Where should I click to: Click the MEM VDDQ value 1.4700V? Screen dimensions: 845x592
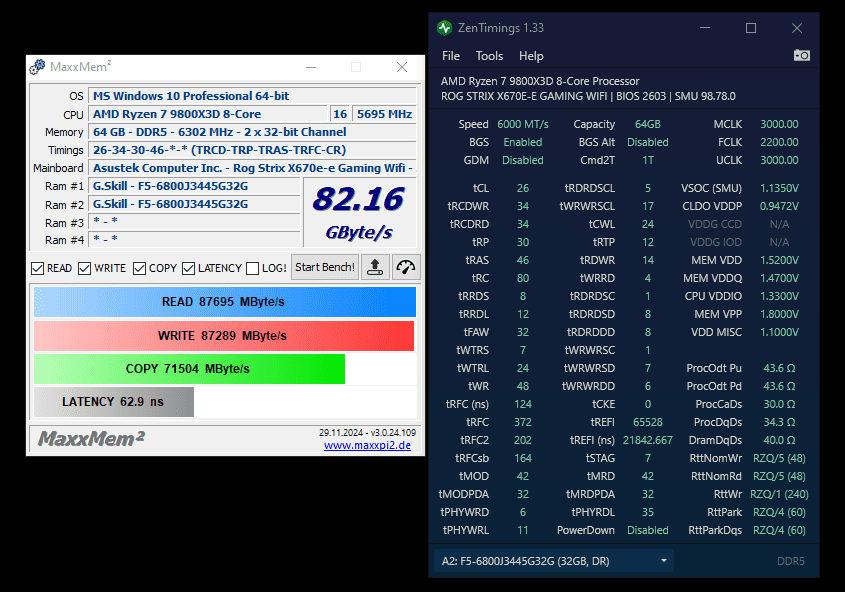(779, 278)
